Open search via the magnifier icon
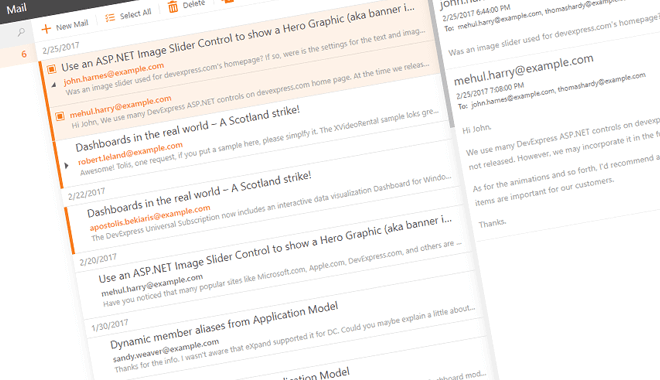 click(21, 32)
